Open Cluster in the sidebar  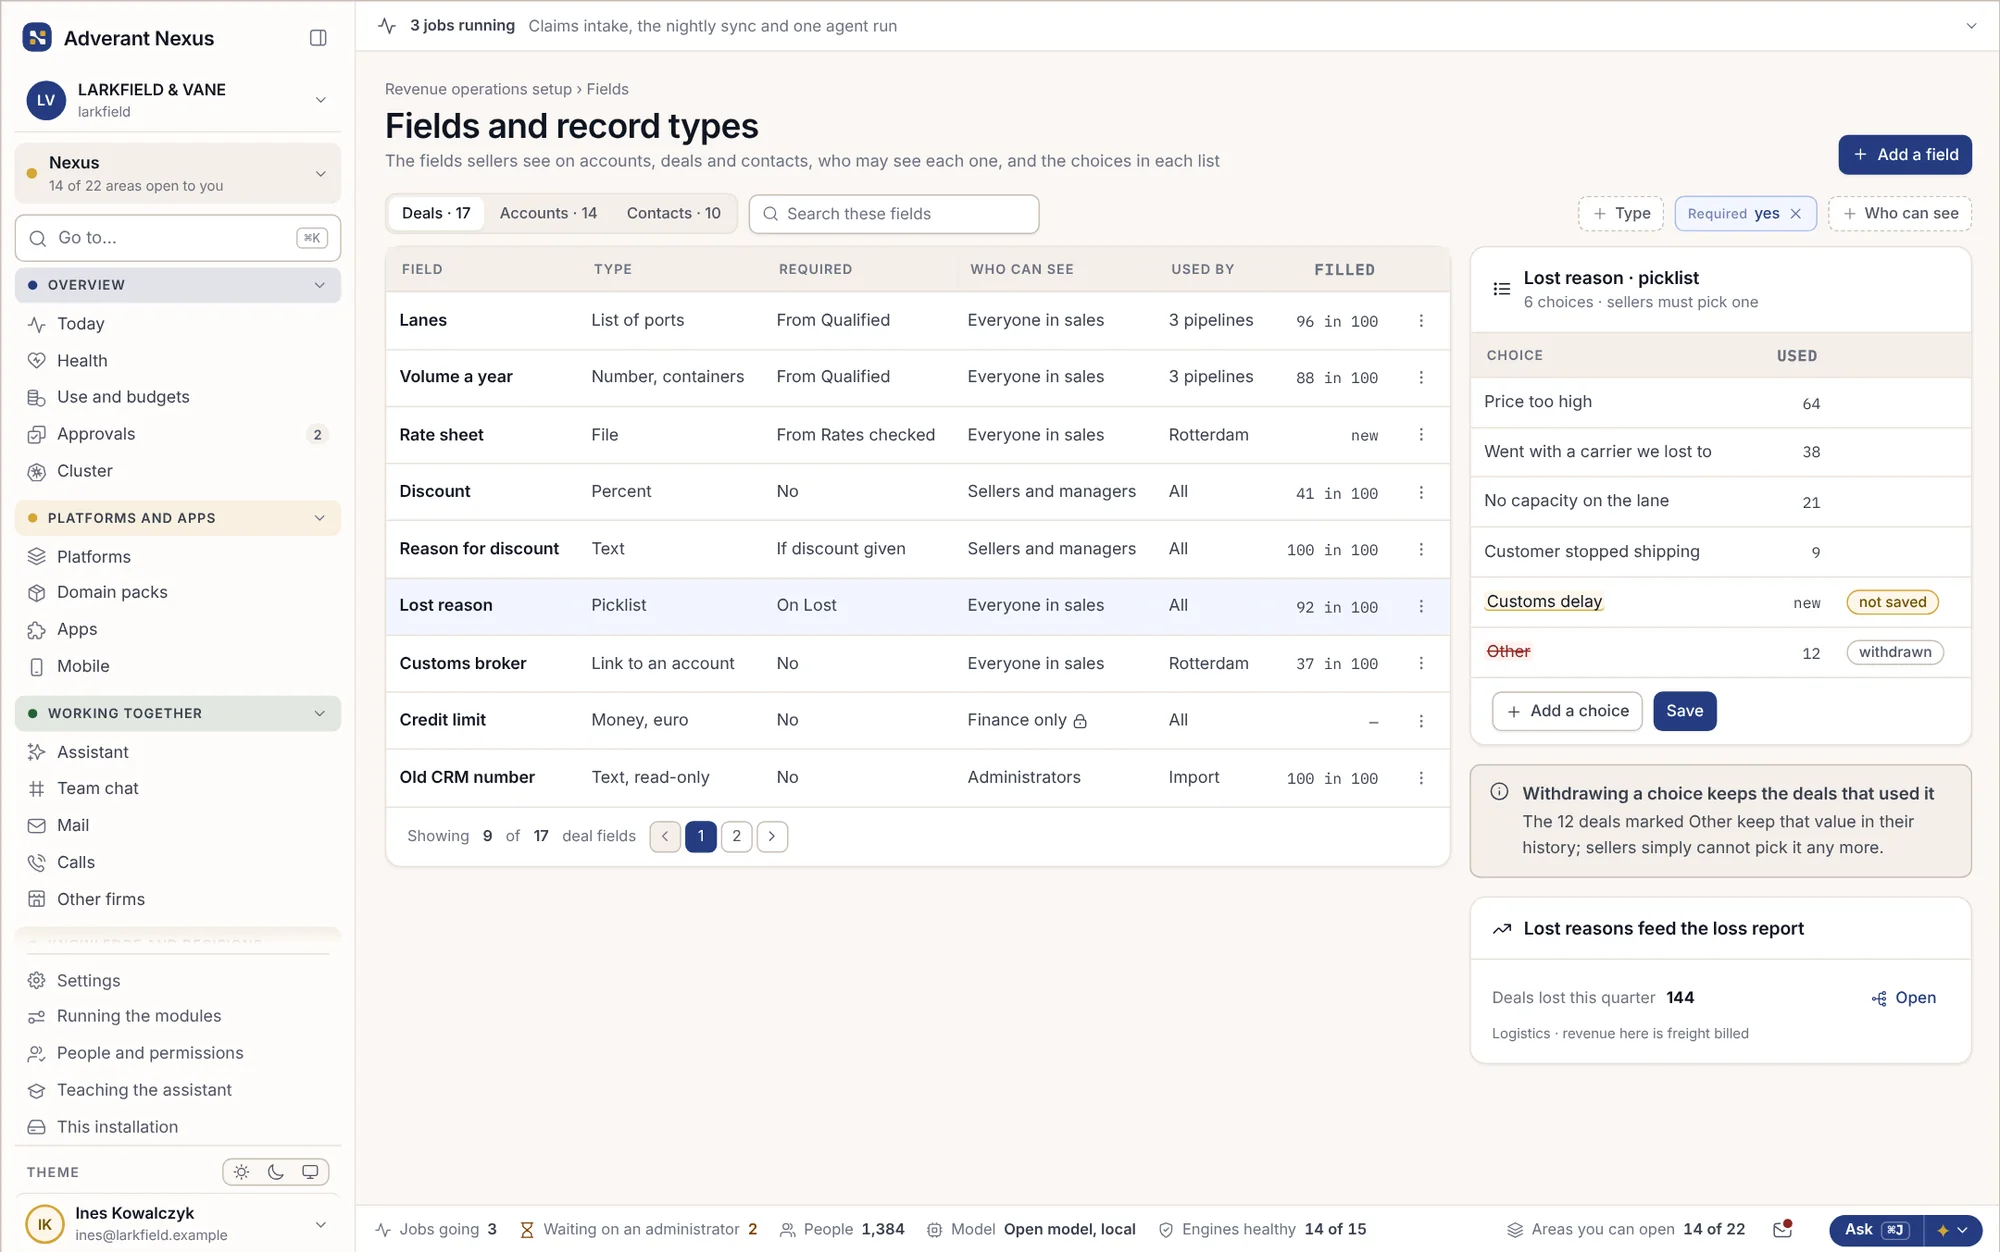(178, 471)
